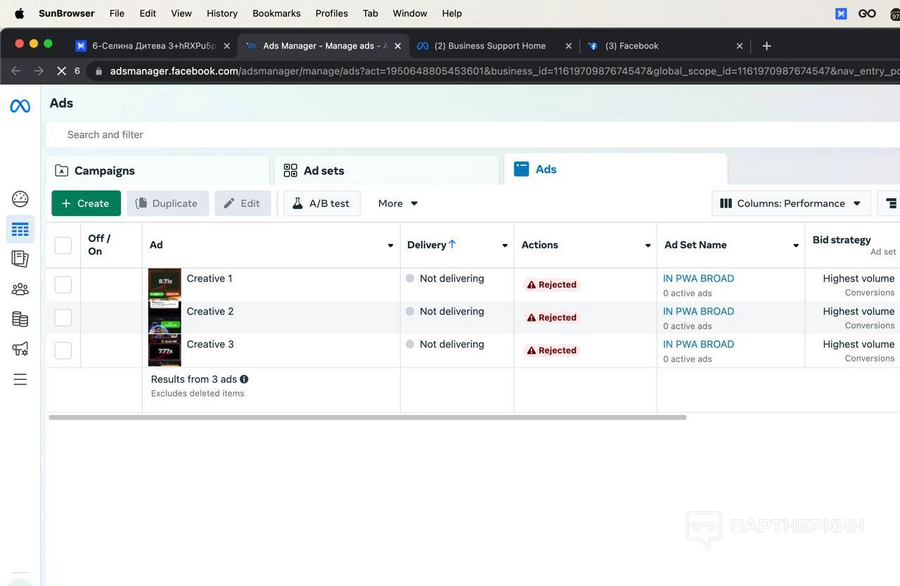Select the Ads tab

tap(616, 169)
